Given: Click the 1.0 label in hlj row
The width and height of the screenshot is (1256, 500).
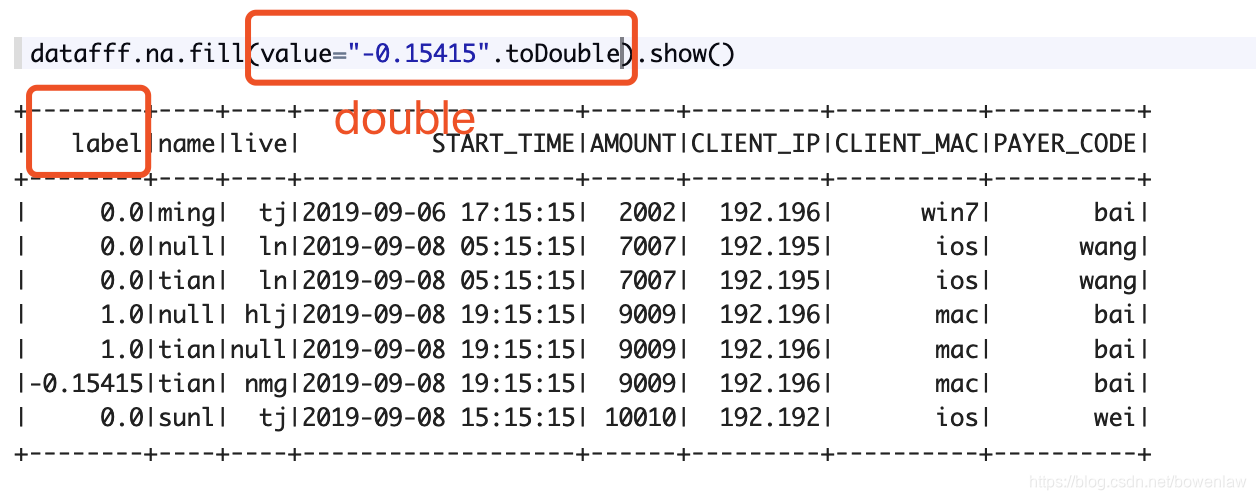Looking at the screenshot, I should [x=121, y=315].
